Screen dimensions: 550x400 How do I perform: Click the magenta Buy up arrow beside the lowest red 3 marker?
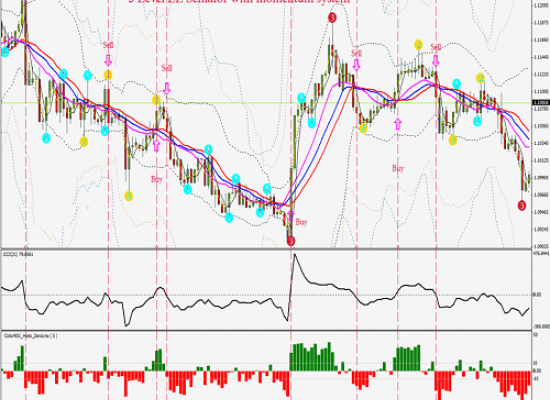[x=291, y=216]
